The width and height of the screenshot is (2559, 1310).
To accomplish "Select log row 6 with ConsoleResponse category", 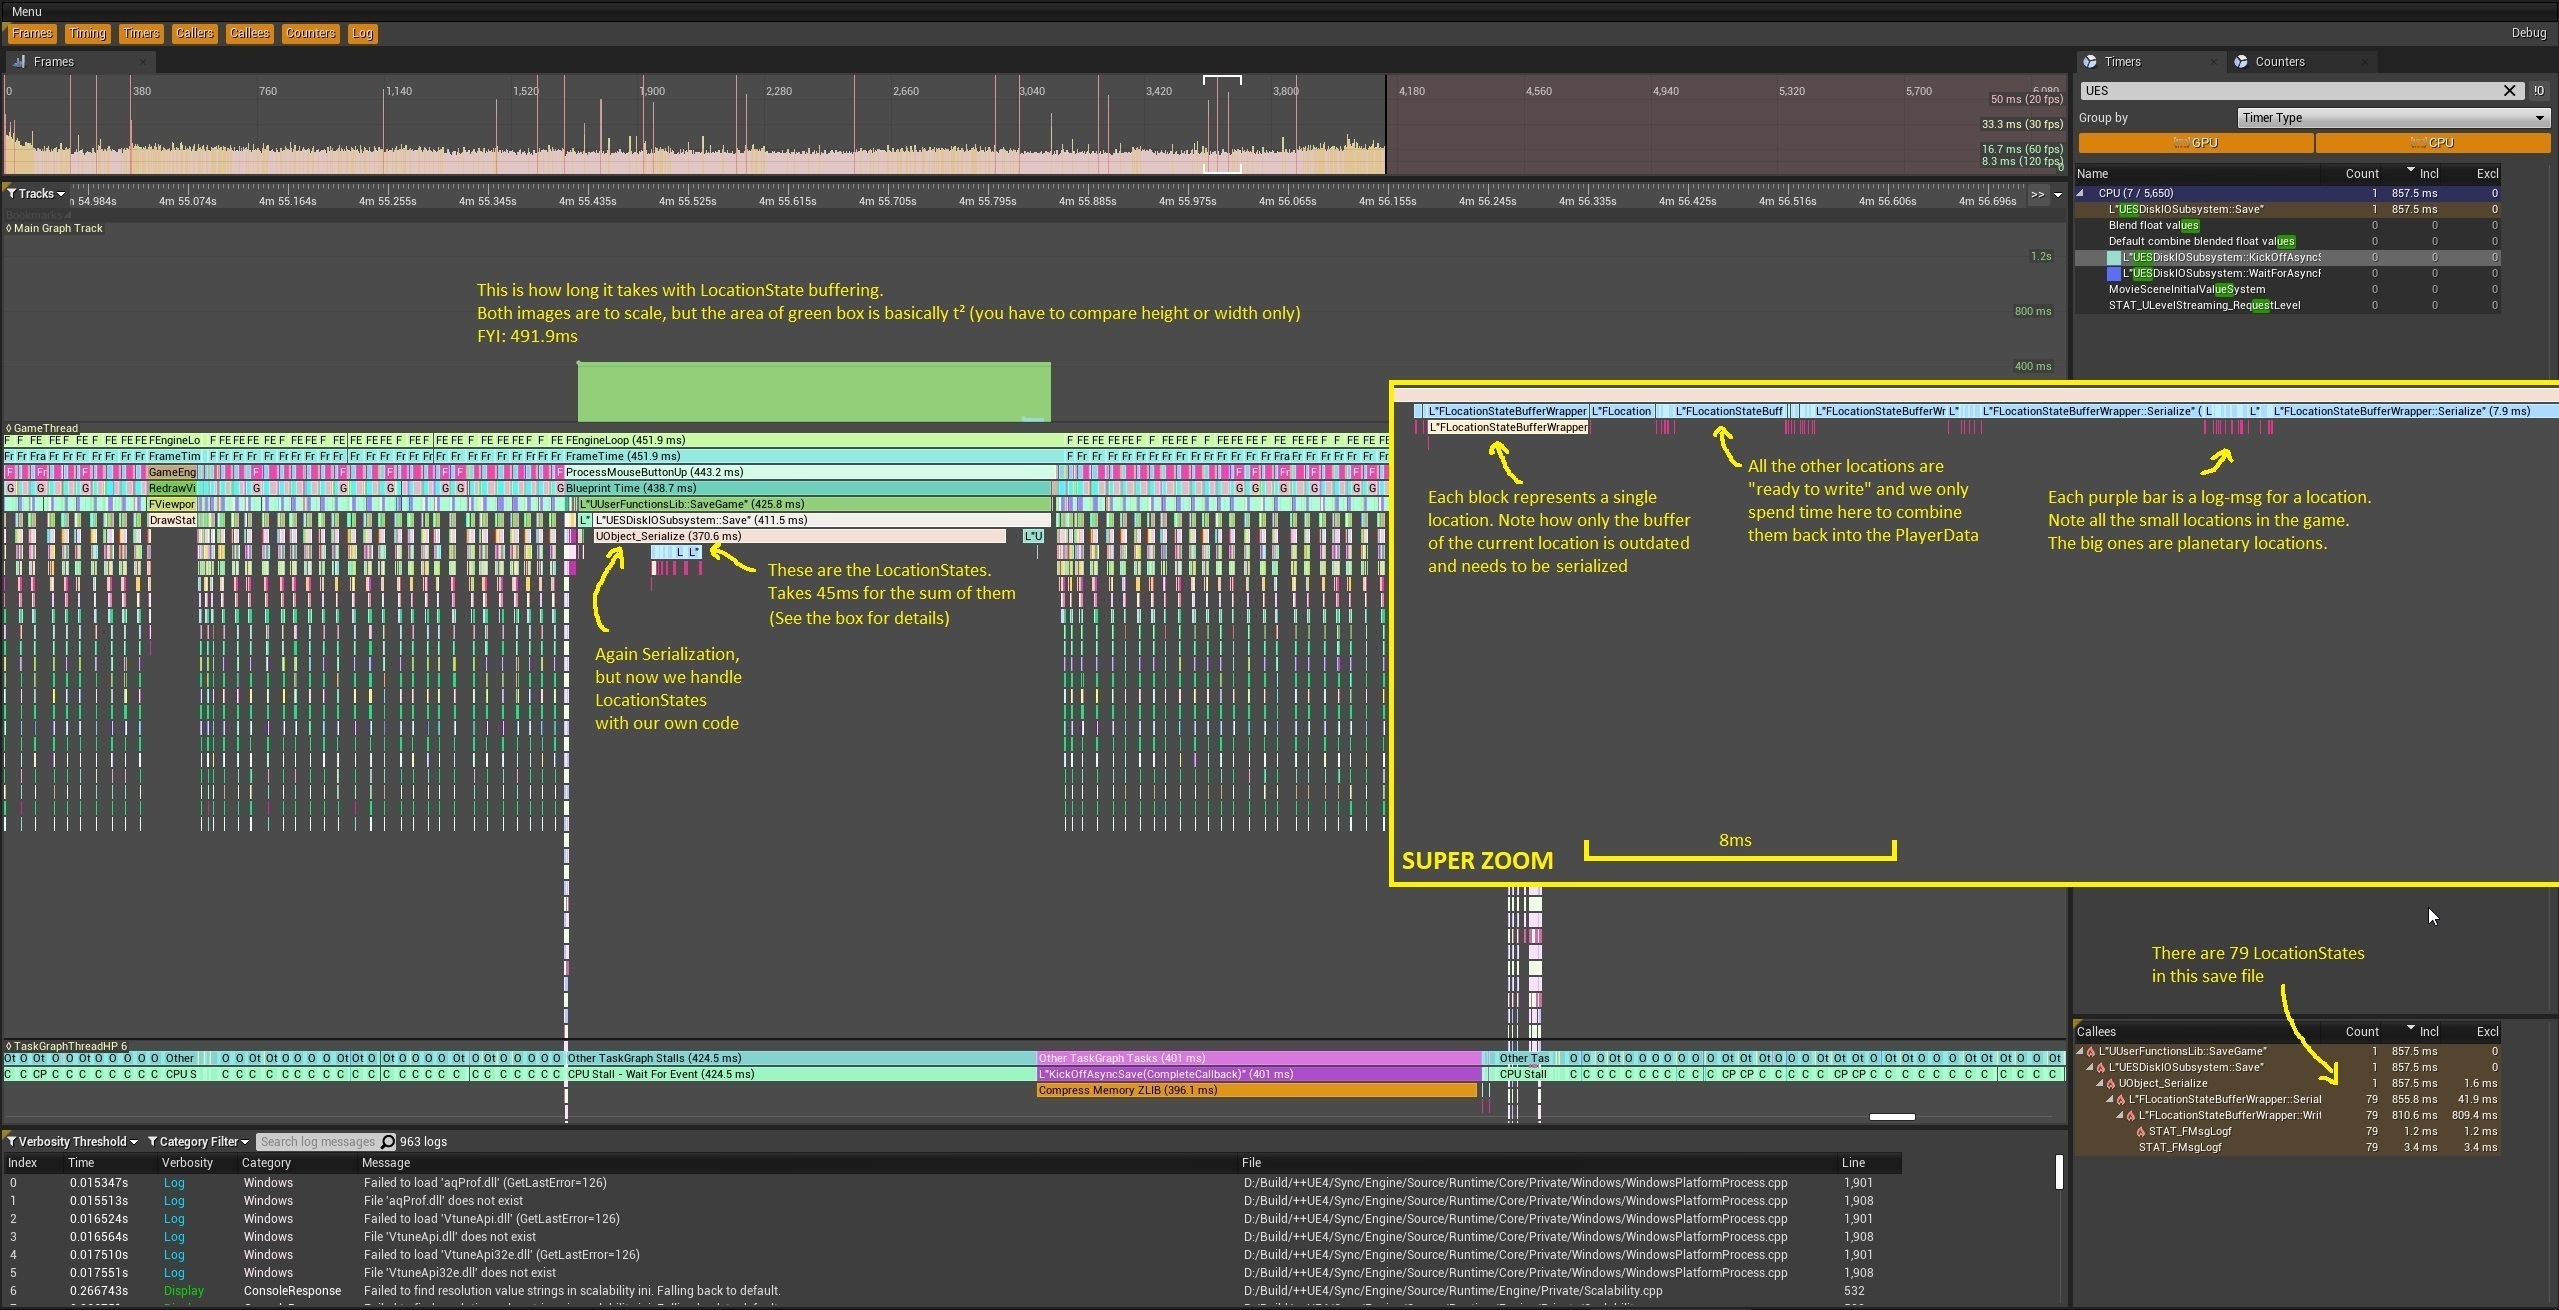I will click(952, 1291).
